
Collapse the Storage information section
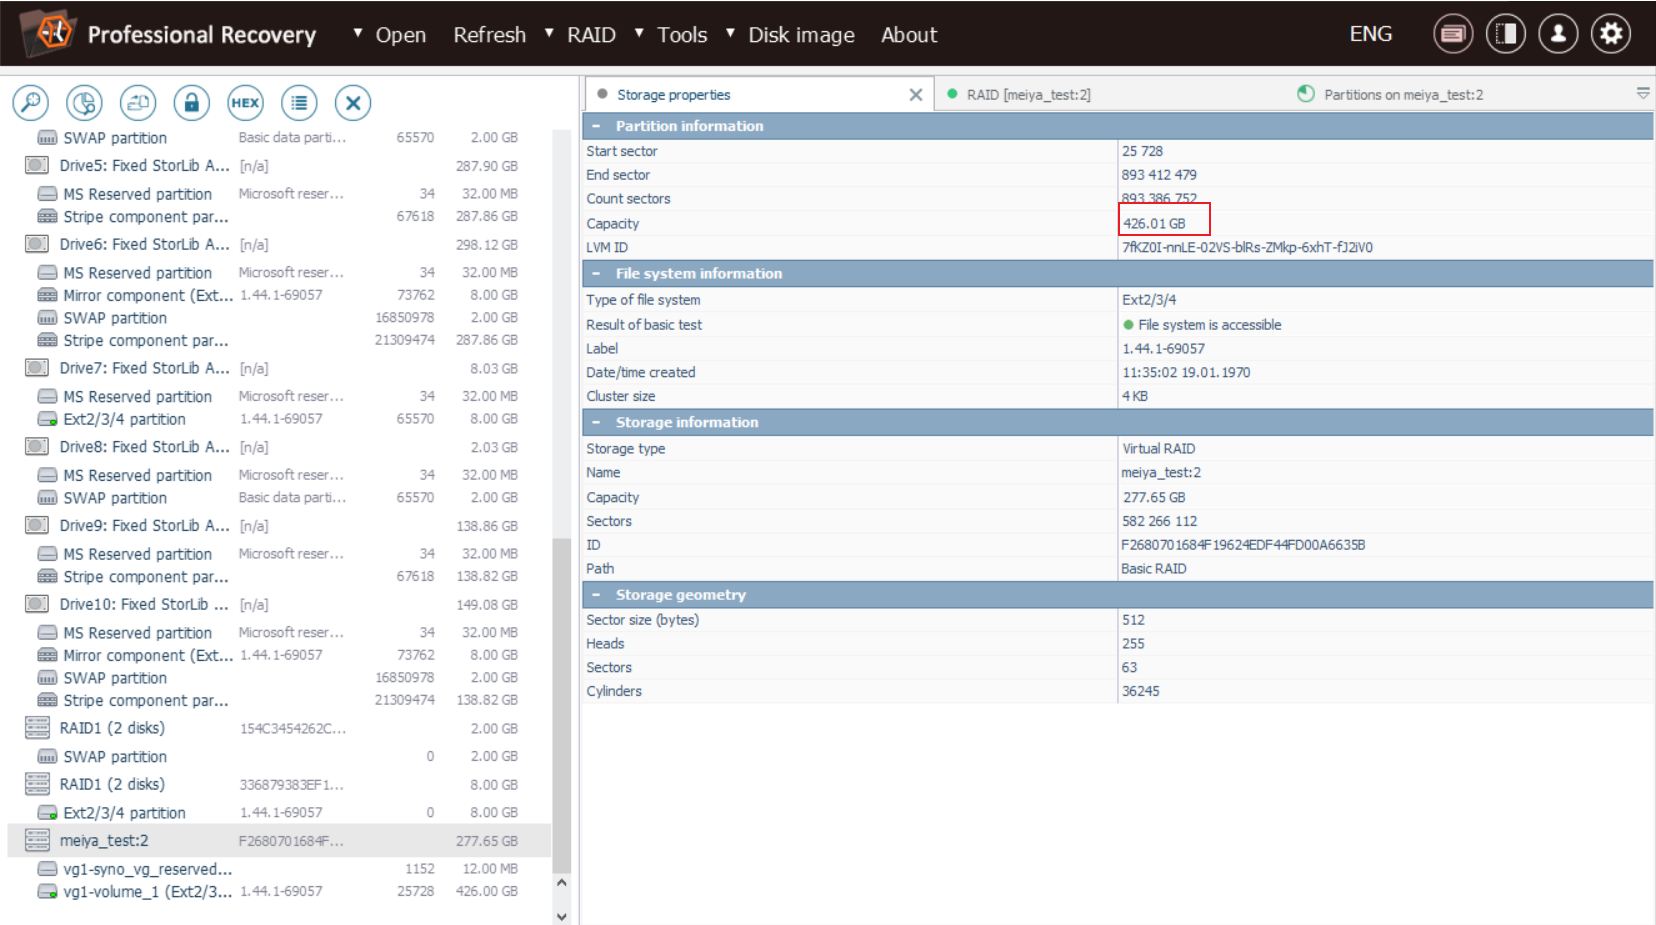coord(596,422)
